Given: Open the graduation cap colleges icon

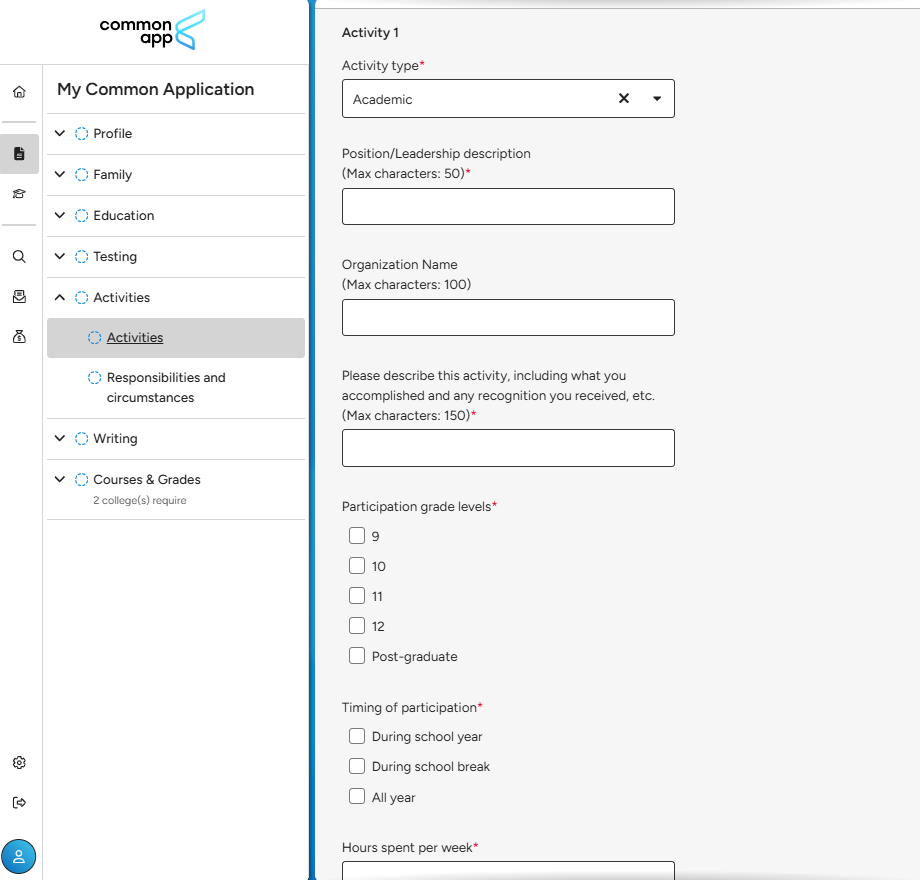Looking at the screenshot, I should (x=19, y=194).
